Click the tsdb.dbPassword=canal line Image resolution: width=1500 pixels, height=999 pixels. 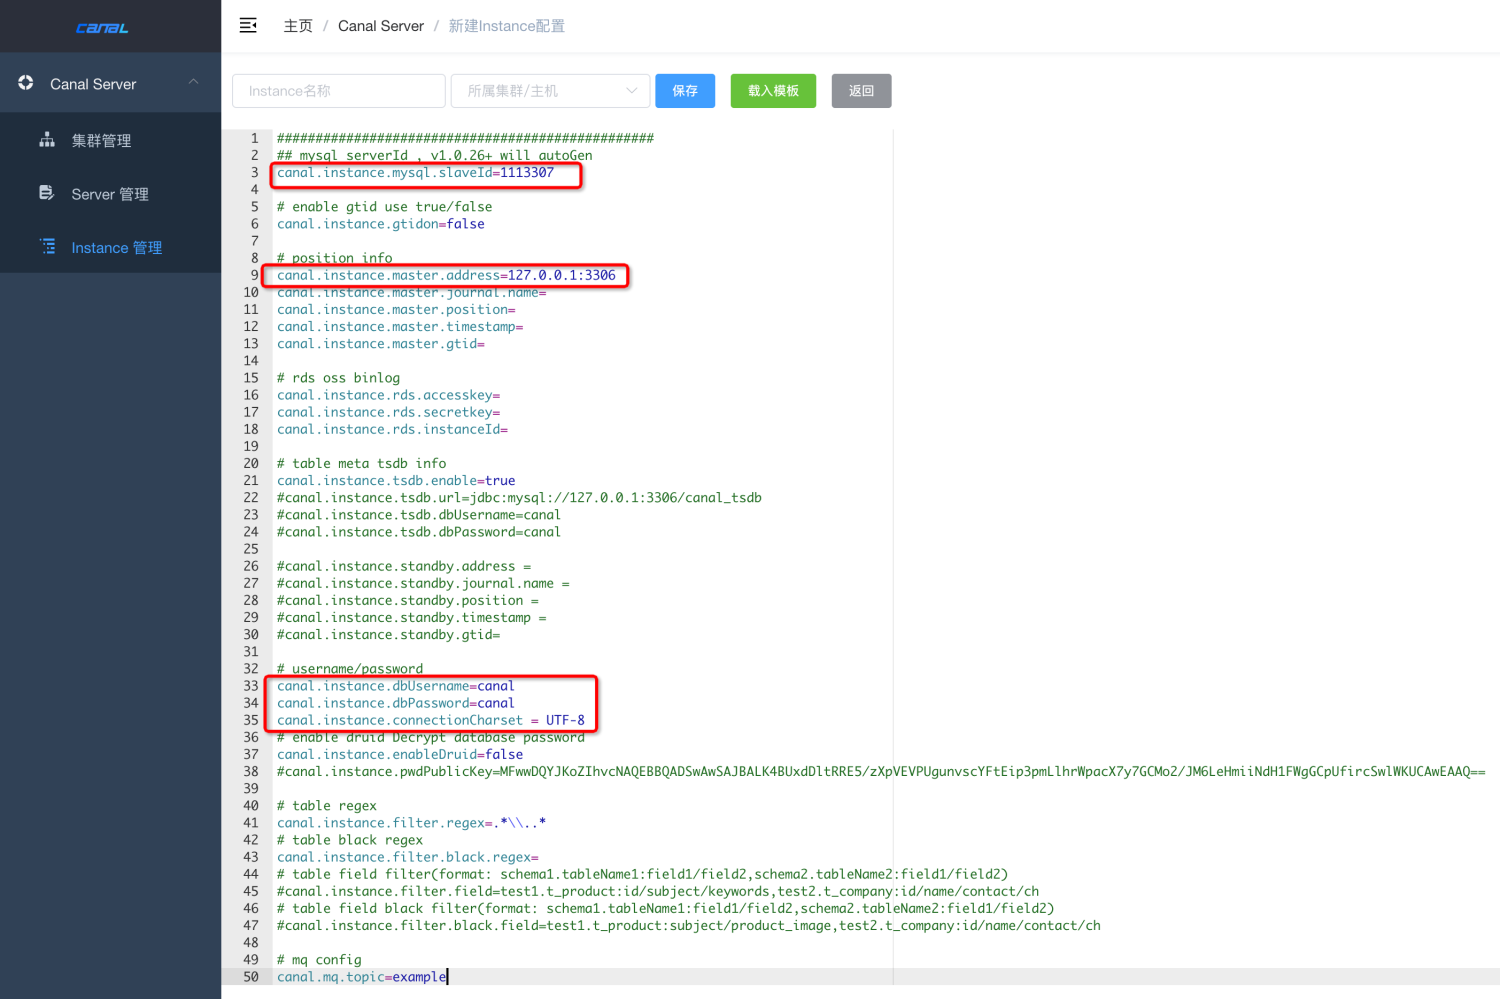pyautogui.click(x=419, y=532)
